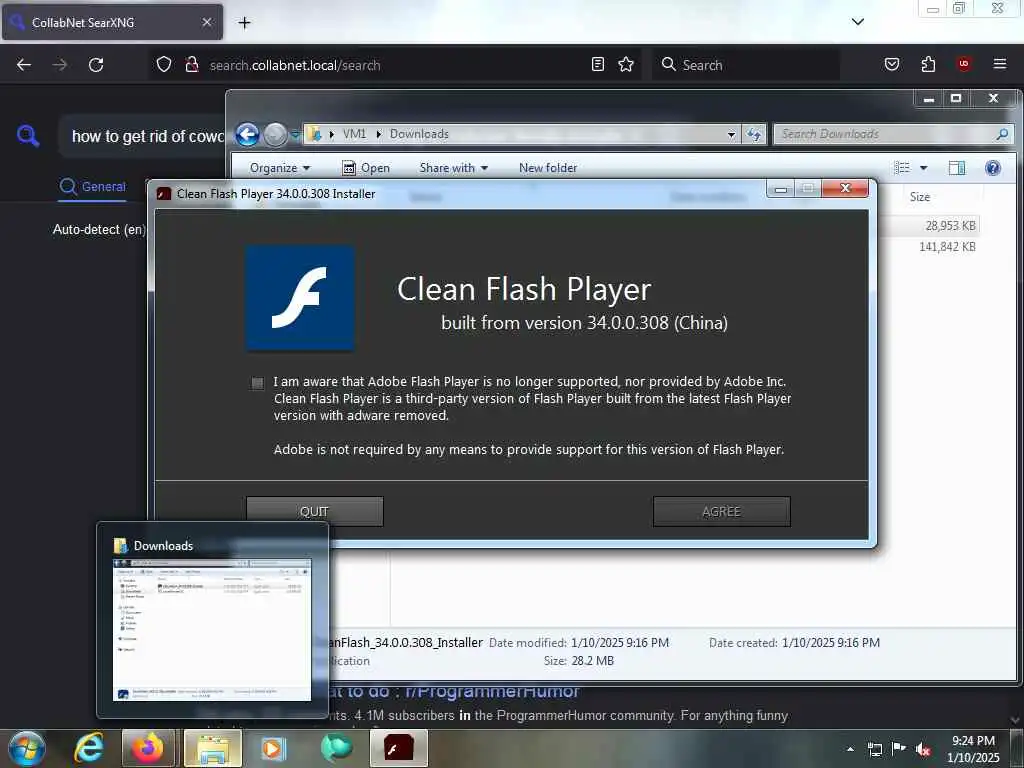1024x768 pixels.
Task: Click the File Explorer taskbar button
Action: 213,748
